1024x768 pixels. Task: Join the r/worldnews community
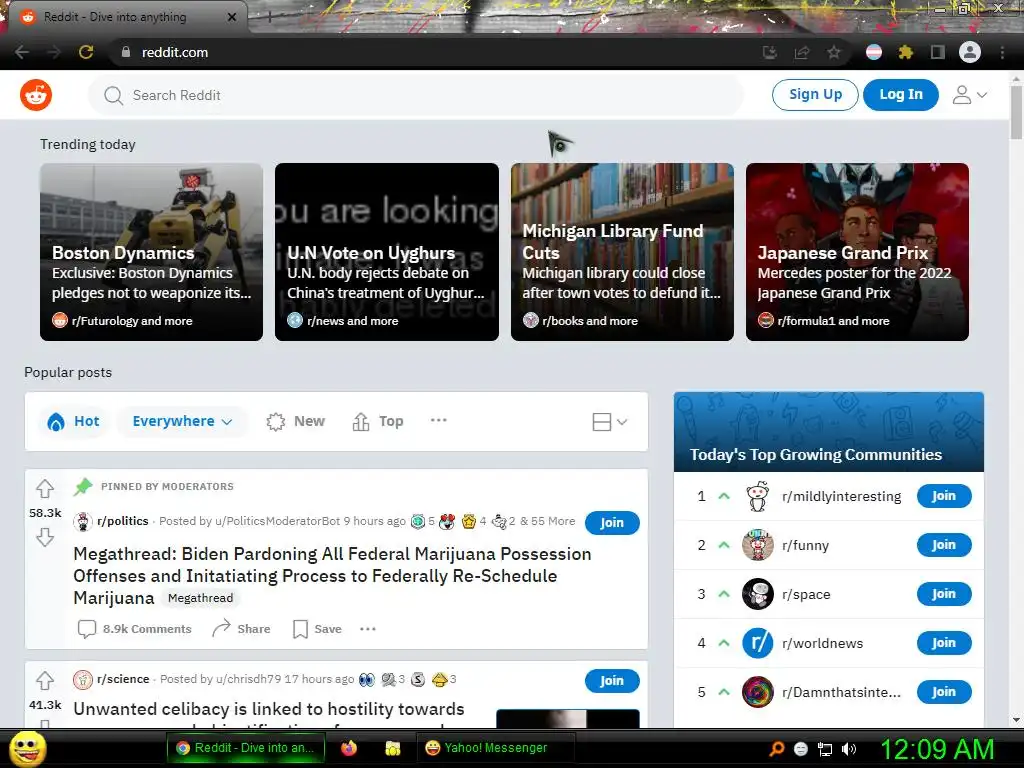pyautogui.click(x=944, y=643)
